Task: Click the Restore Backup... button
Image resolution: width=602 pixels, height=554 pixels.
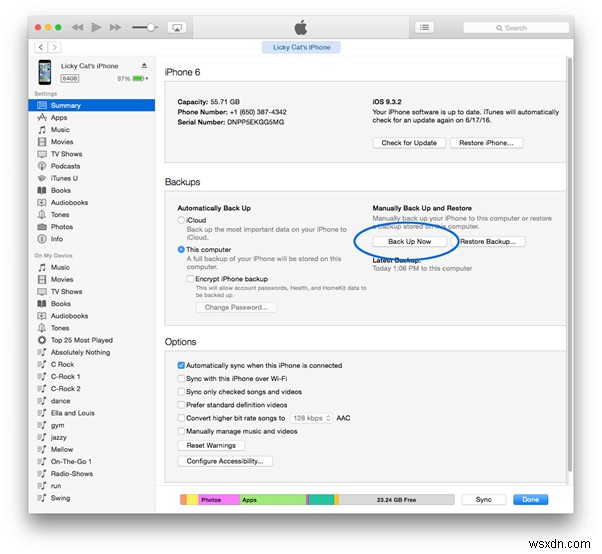Action: tap(488, 241)
